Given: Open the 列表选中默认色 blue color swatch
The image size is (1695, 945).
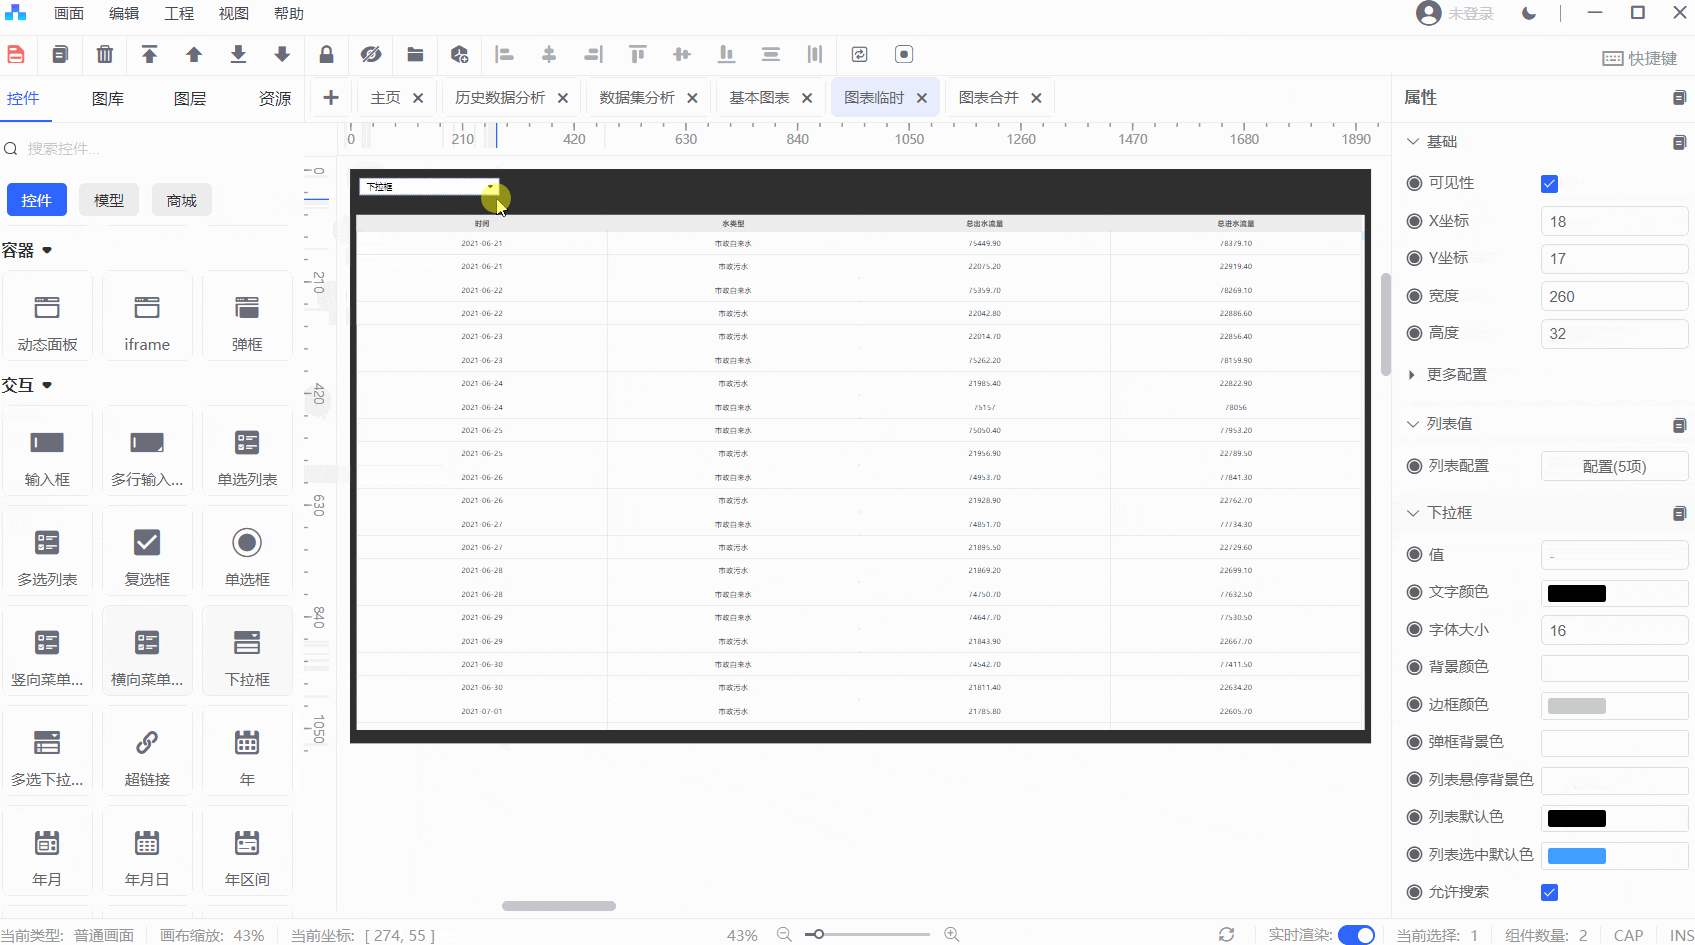Looking at the screenshot, I should pyautogui.click(x=1576, y=856).
